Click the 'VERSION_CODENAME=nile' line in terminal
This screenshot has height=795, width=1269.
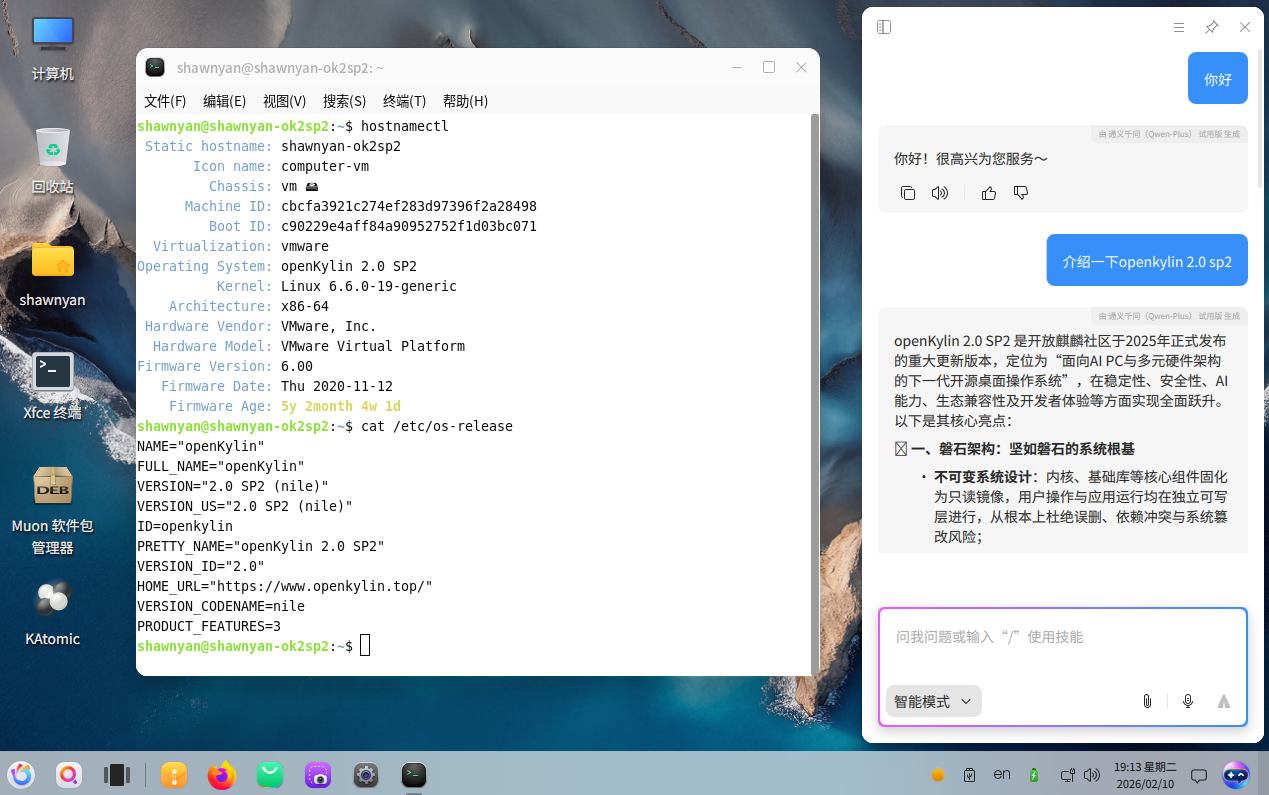pyautogui.click(x=221, y=606)
